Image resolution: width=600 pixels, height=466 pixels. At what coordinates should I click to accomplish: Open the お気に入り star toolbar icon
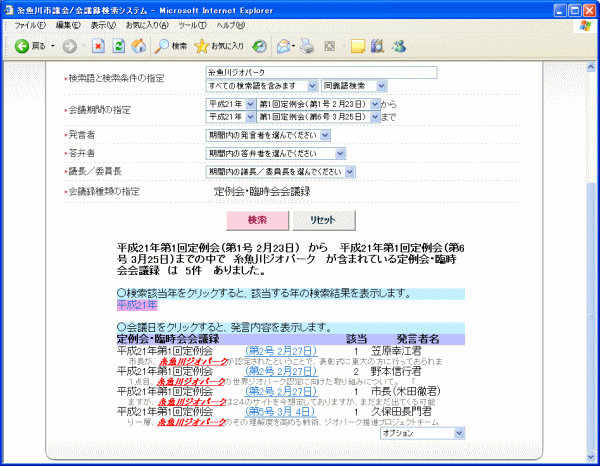click(201, 46)
